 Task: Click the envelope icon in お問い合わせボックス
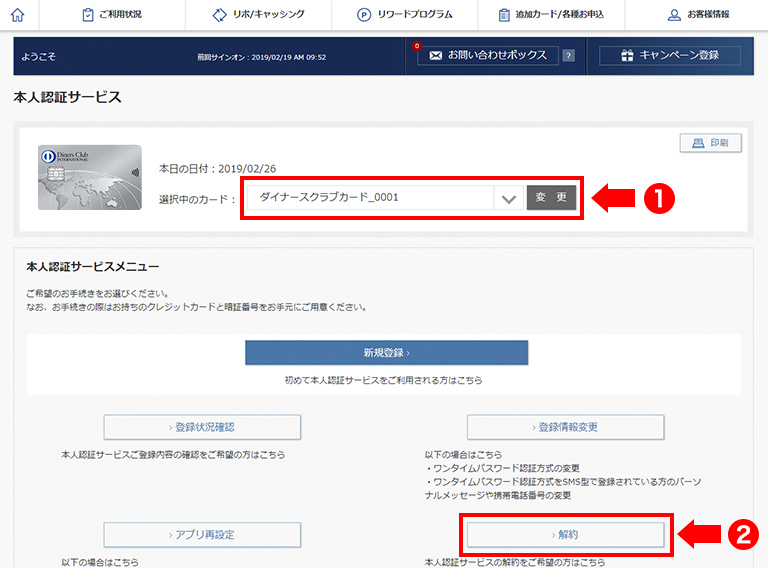pyautogui.click(x=435, y=56)
